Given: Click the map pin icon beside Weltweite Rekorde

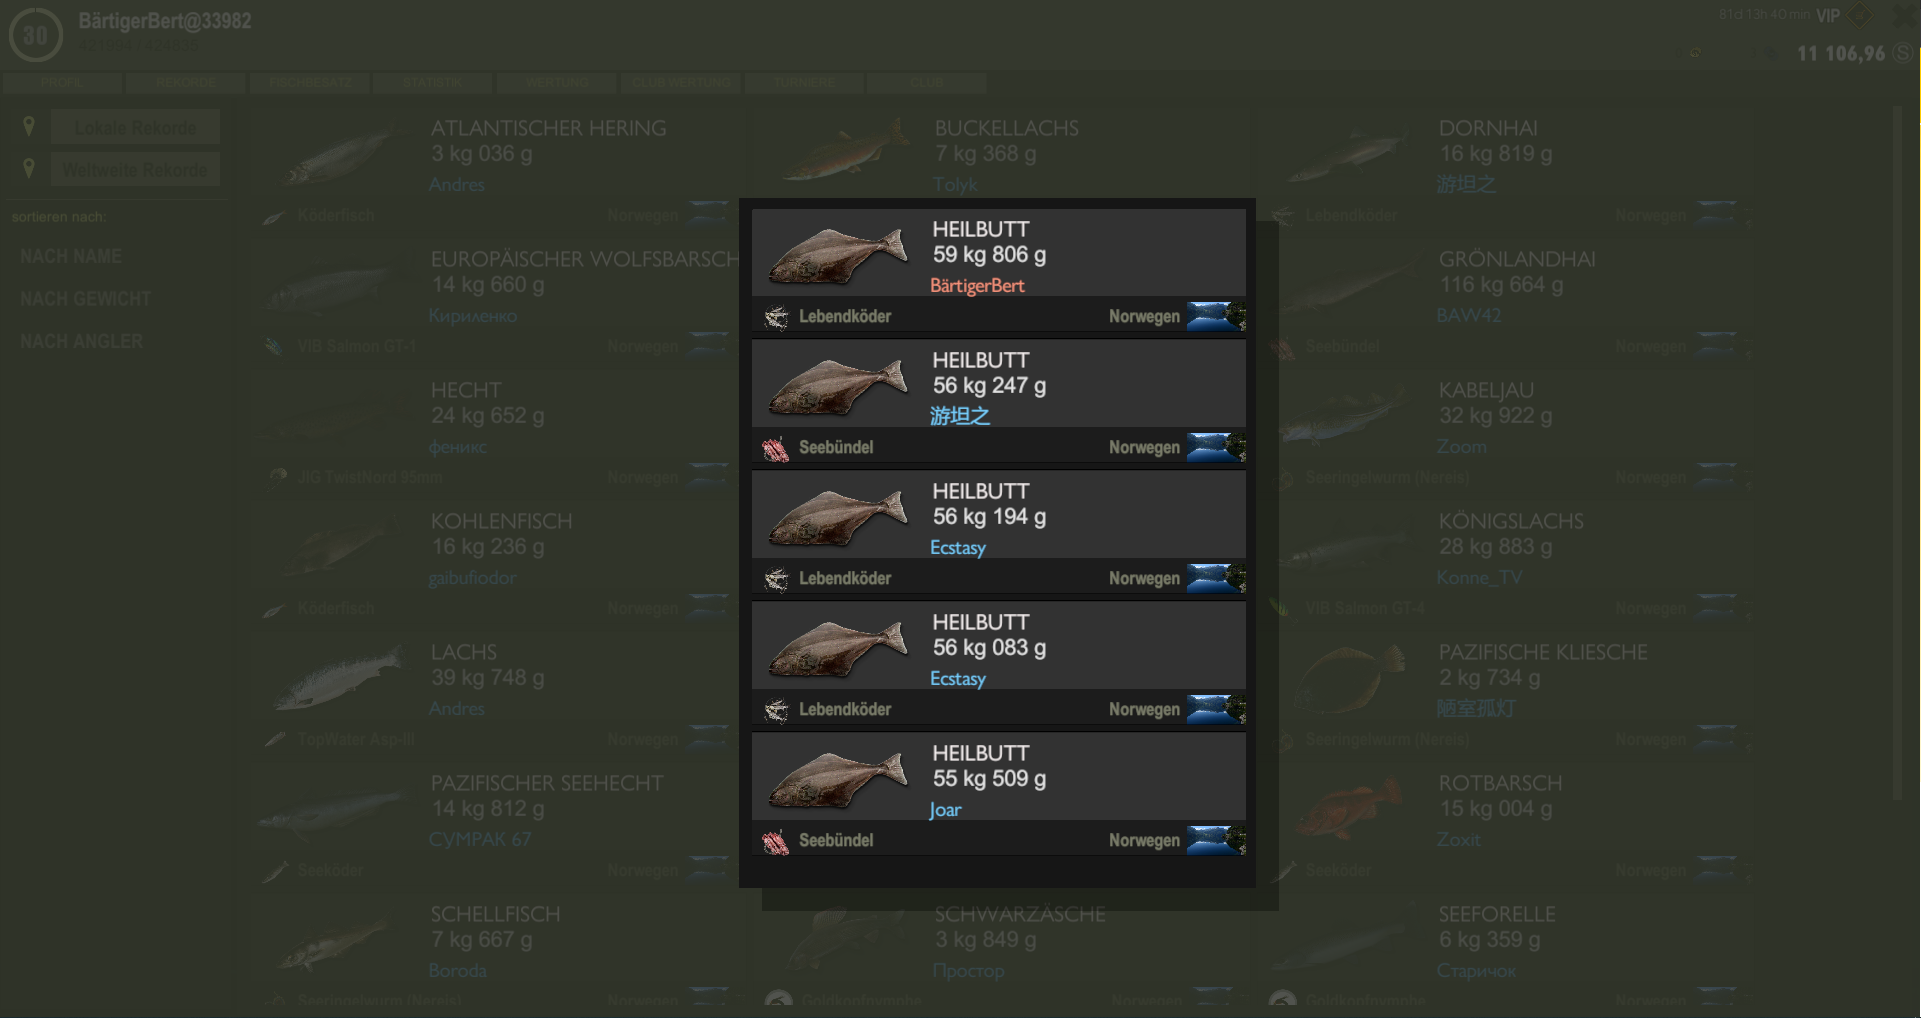Looking at the screenshot, I should (x=29, y=168).
